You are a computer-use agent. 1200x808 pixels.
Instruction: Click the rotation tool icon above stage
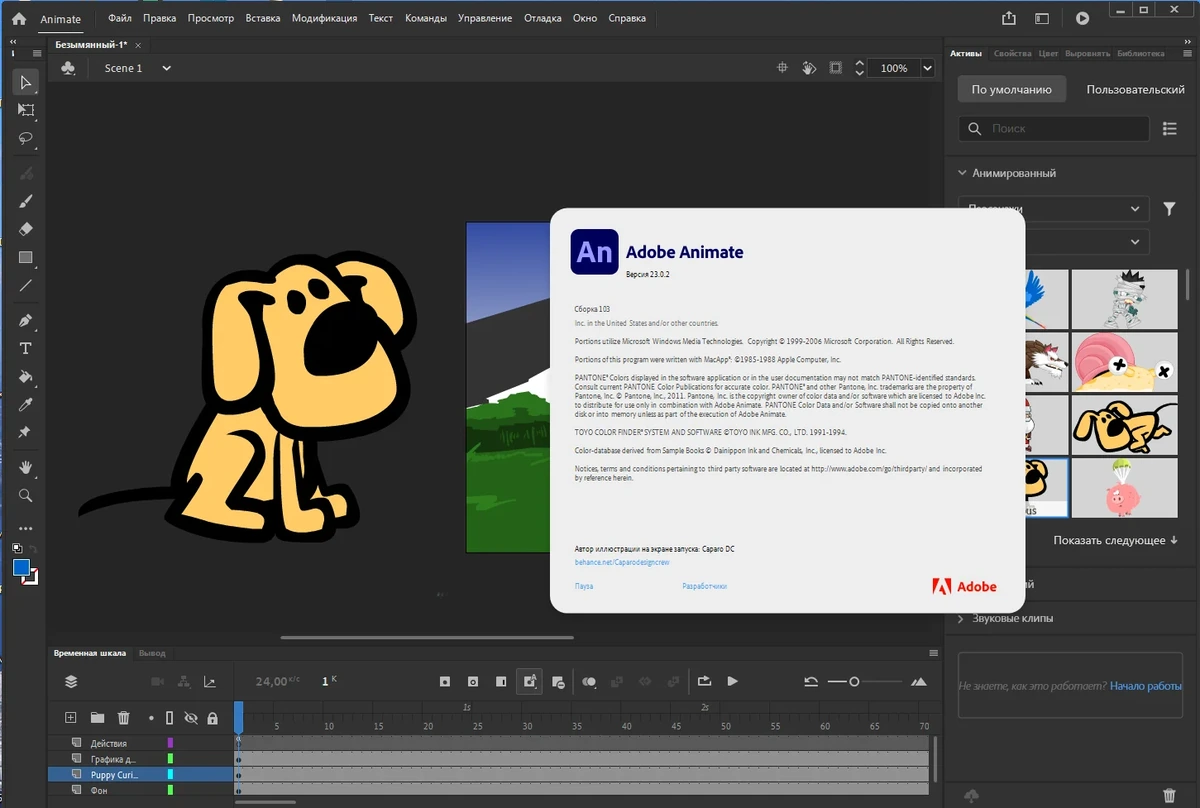(810, 68)
